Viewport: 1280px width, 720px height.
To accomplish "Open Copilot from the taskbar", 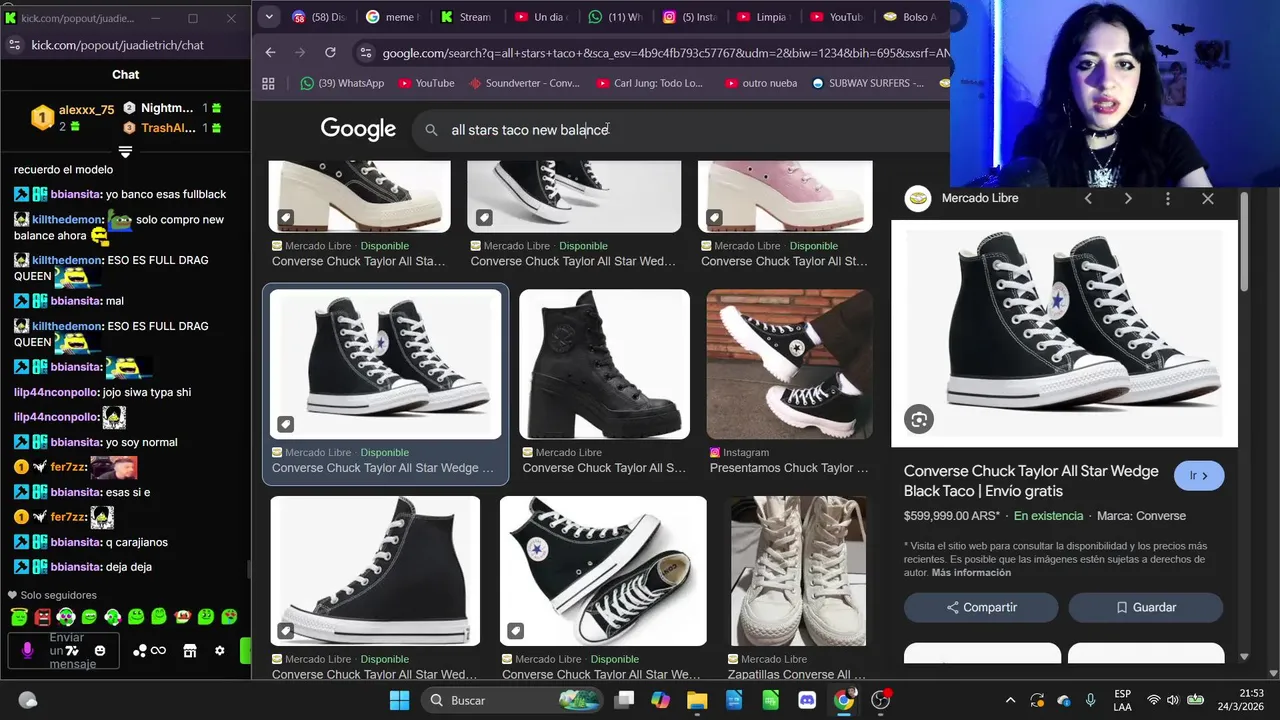I will [661, 700].
